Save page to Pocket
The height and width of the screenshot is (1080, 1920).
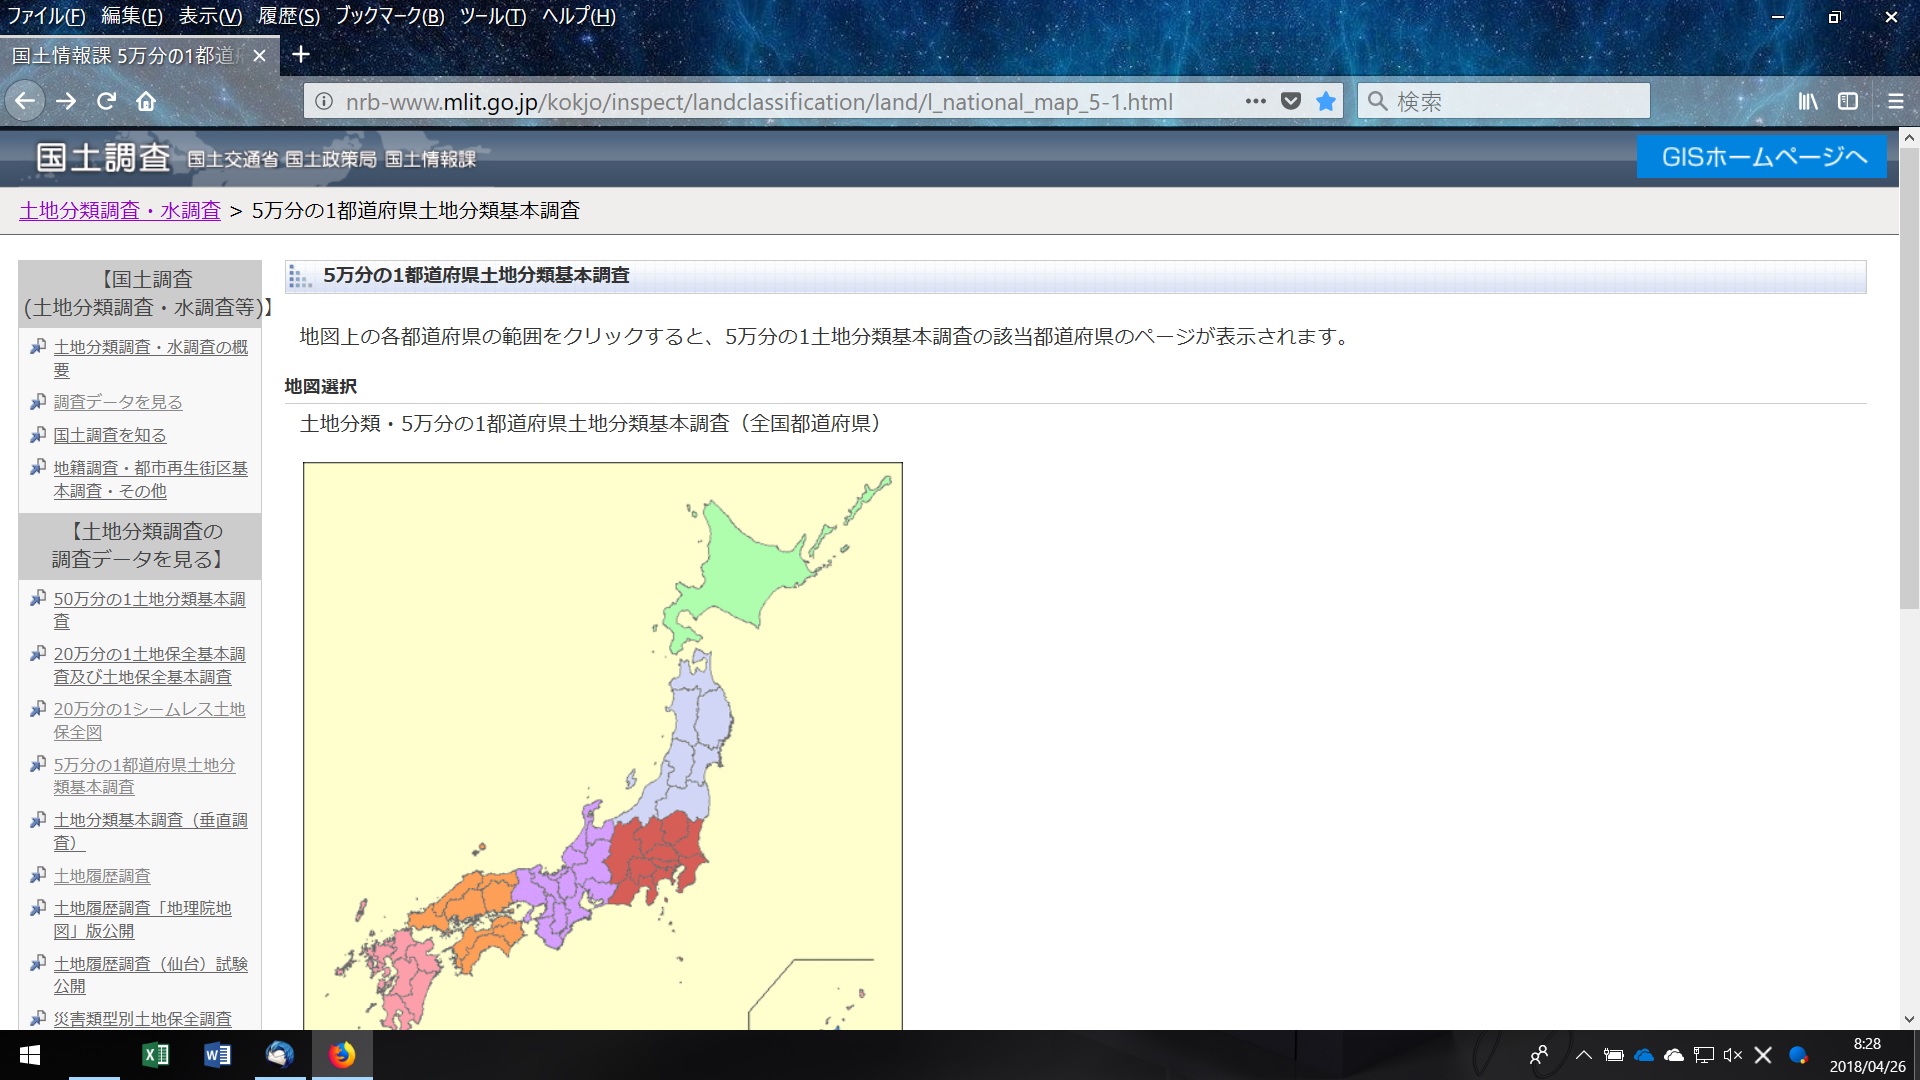[x=1291, y=101]
